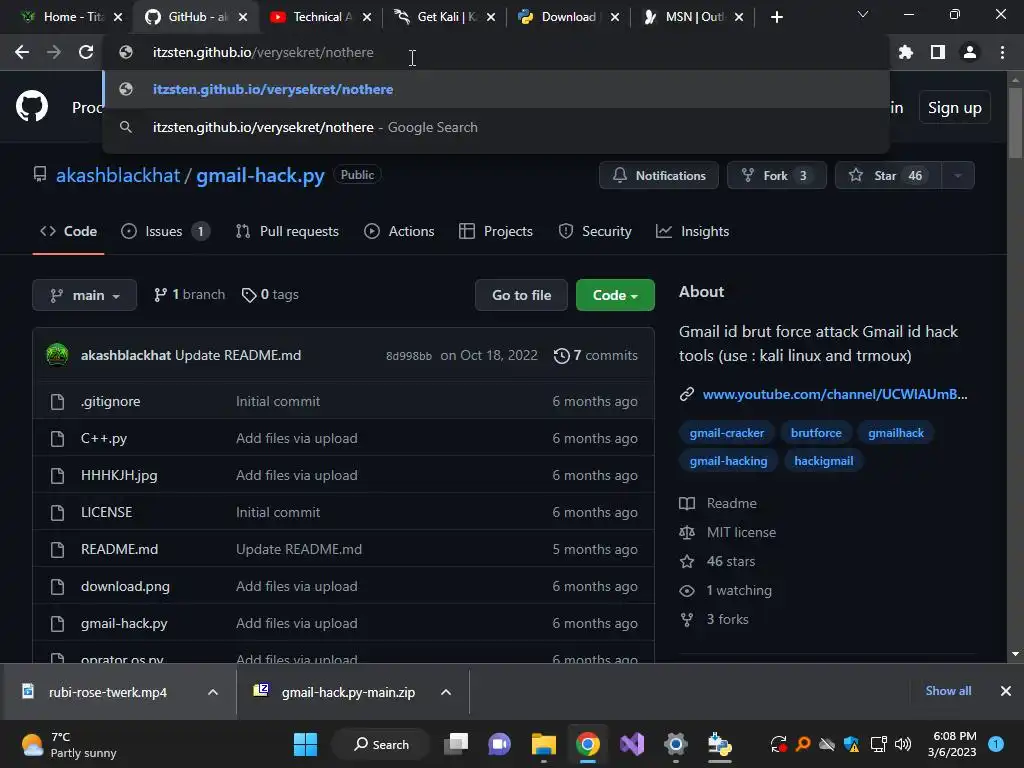Expand rubi-rose-twerk.mp4 download options chevron
This screenshot has width=1024, height=768.
213,692
